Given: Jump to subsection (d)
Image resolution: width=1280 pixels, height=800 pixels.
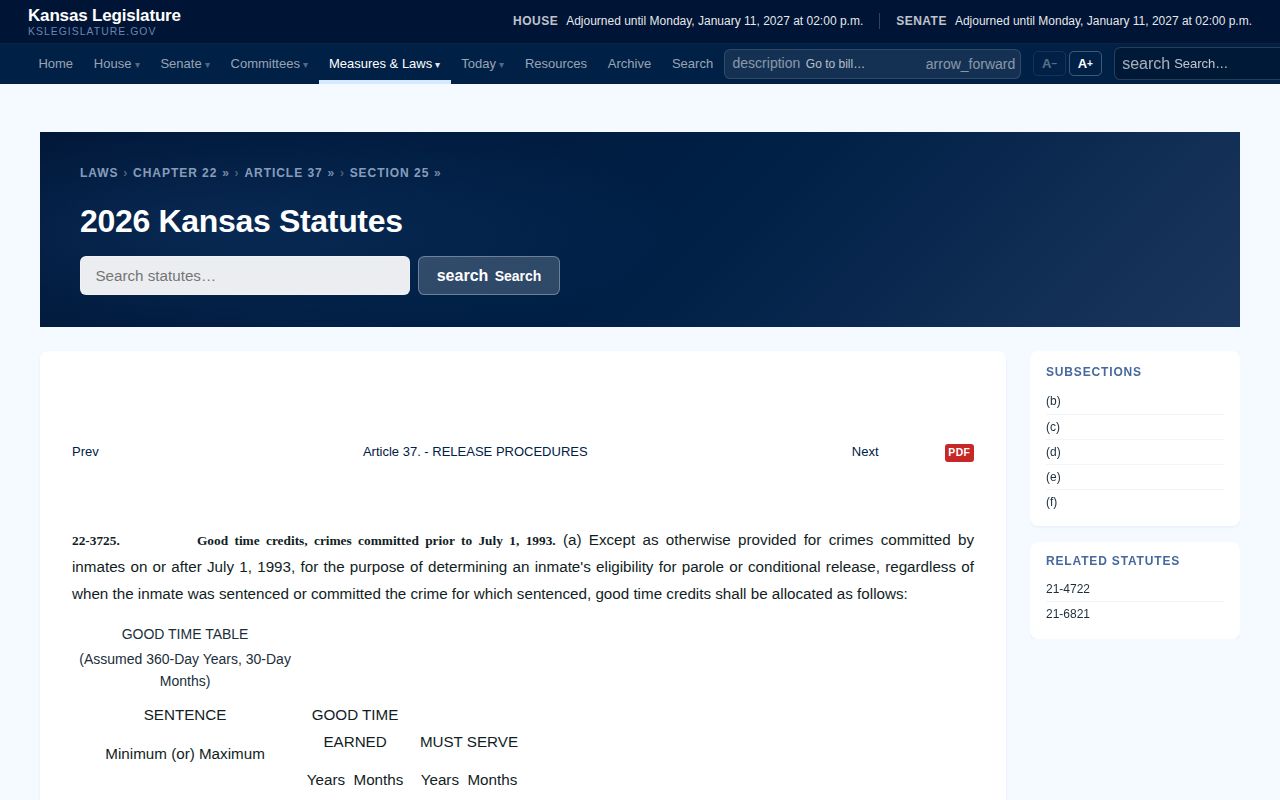Looking at the screenshot, I should click(1053, 452).
